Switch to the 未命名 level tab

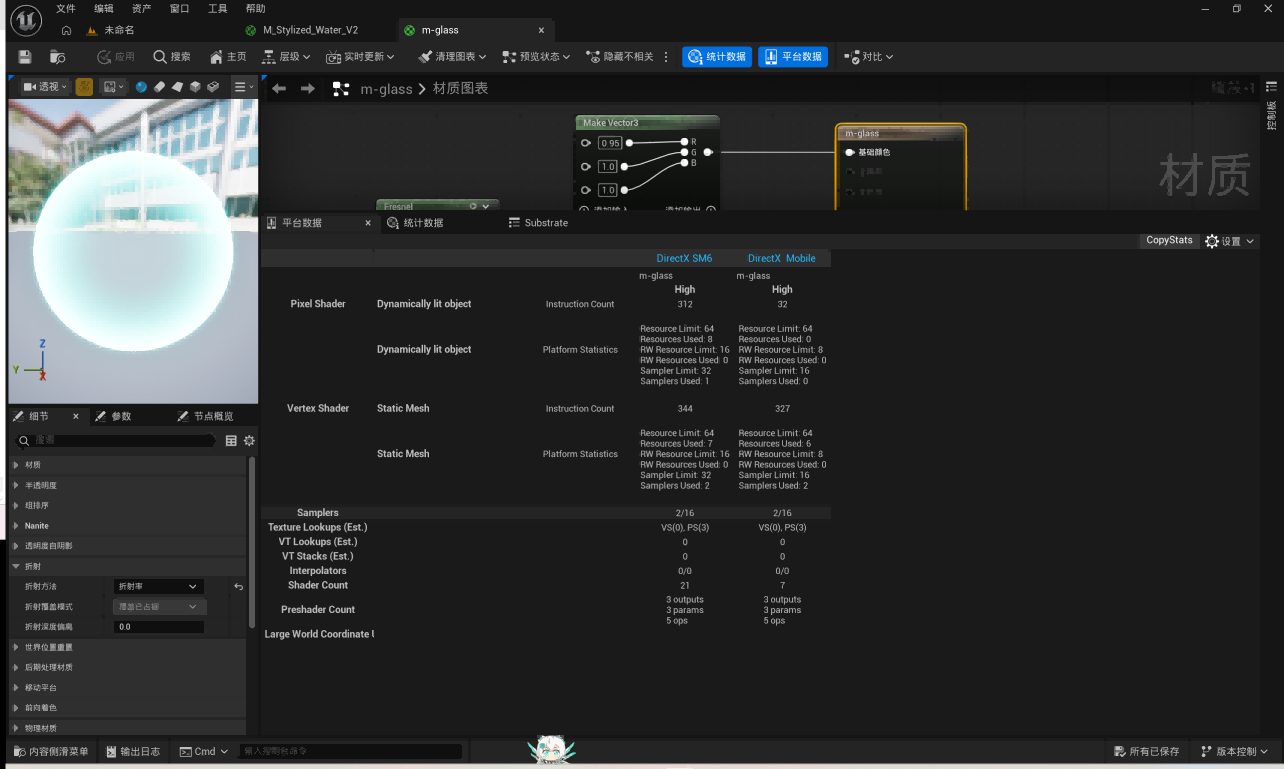point(110,30)
